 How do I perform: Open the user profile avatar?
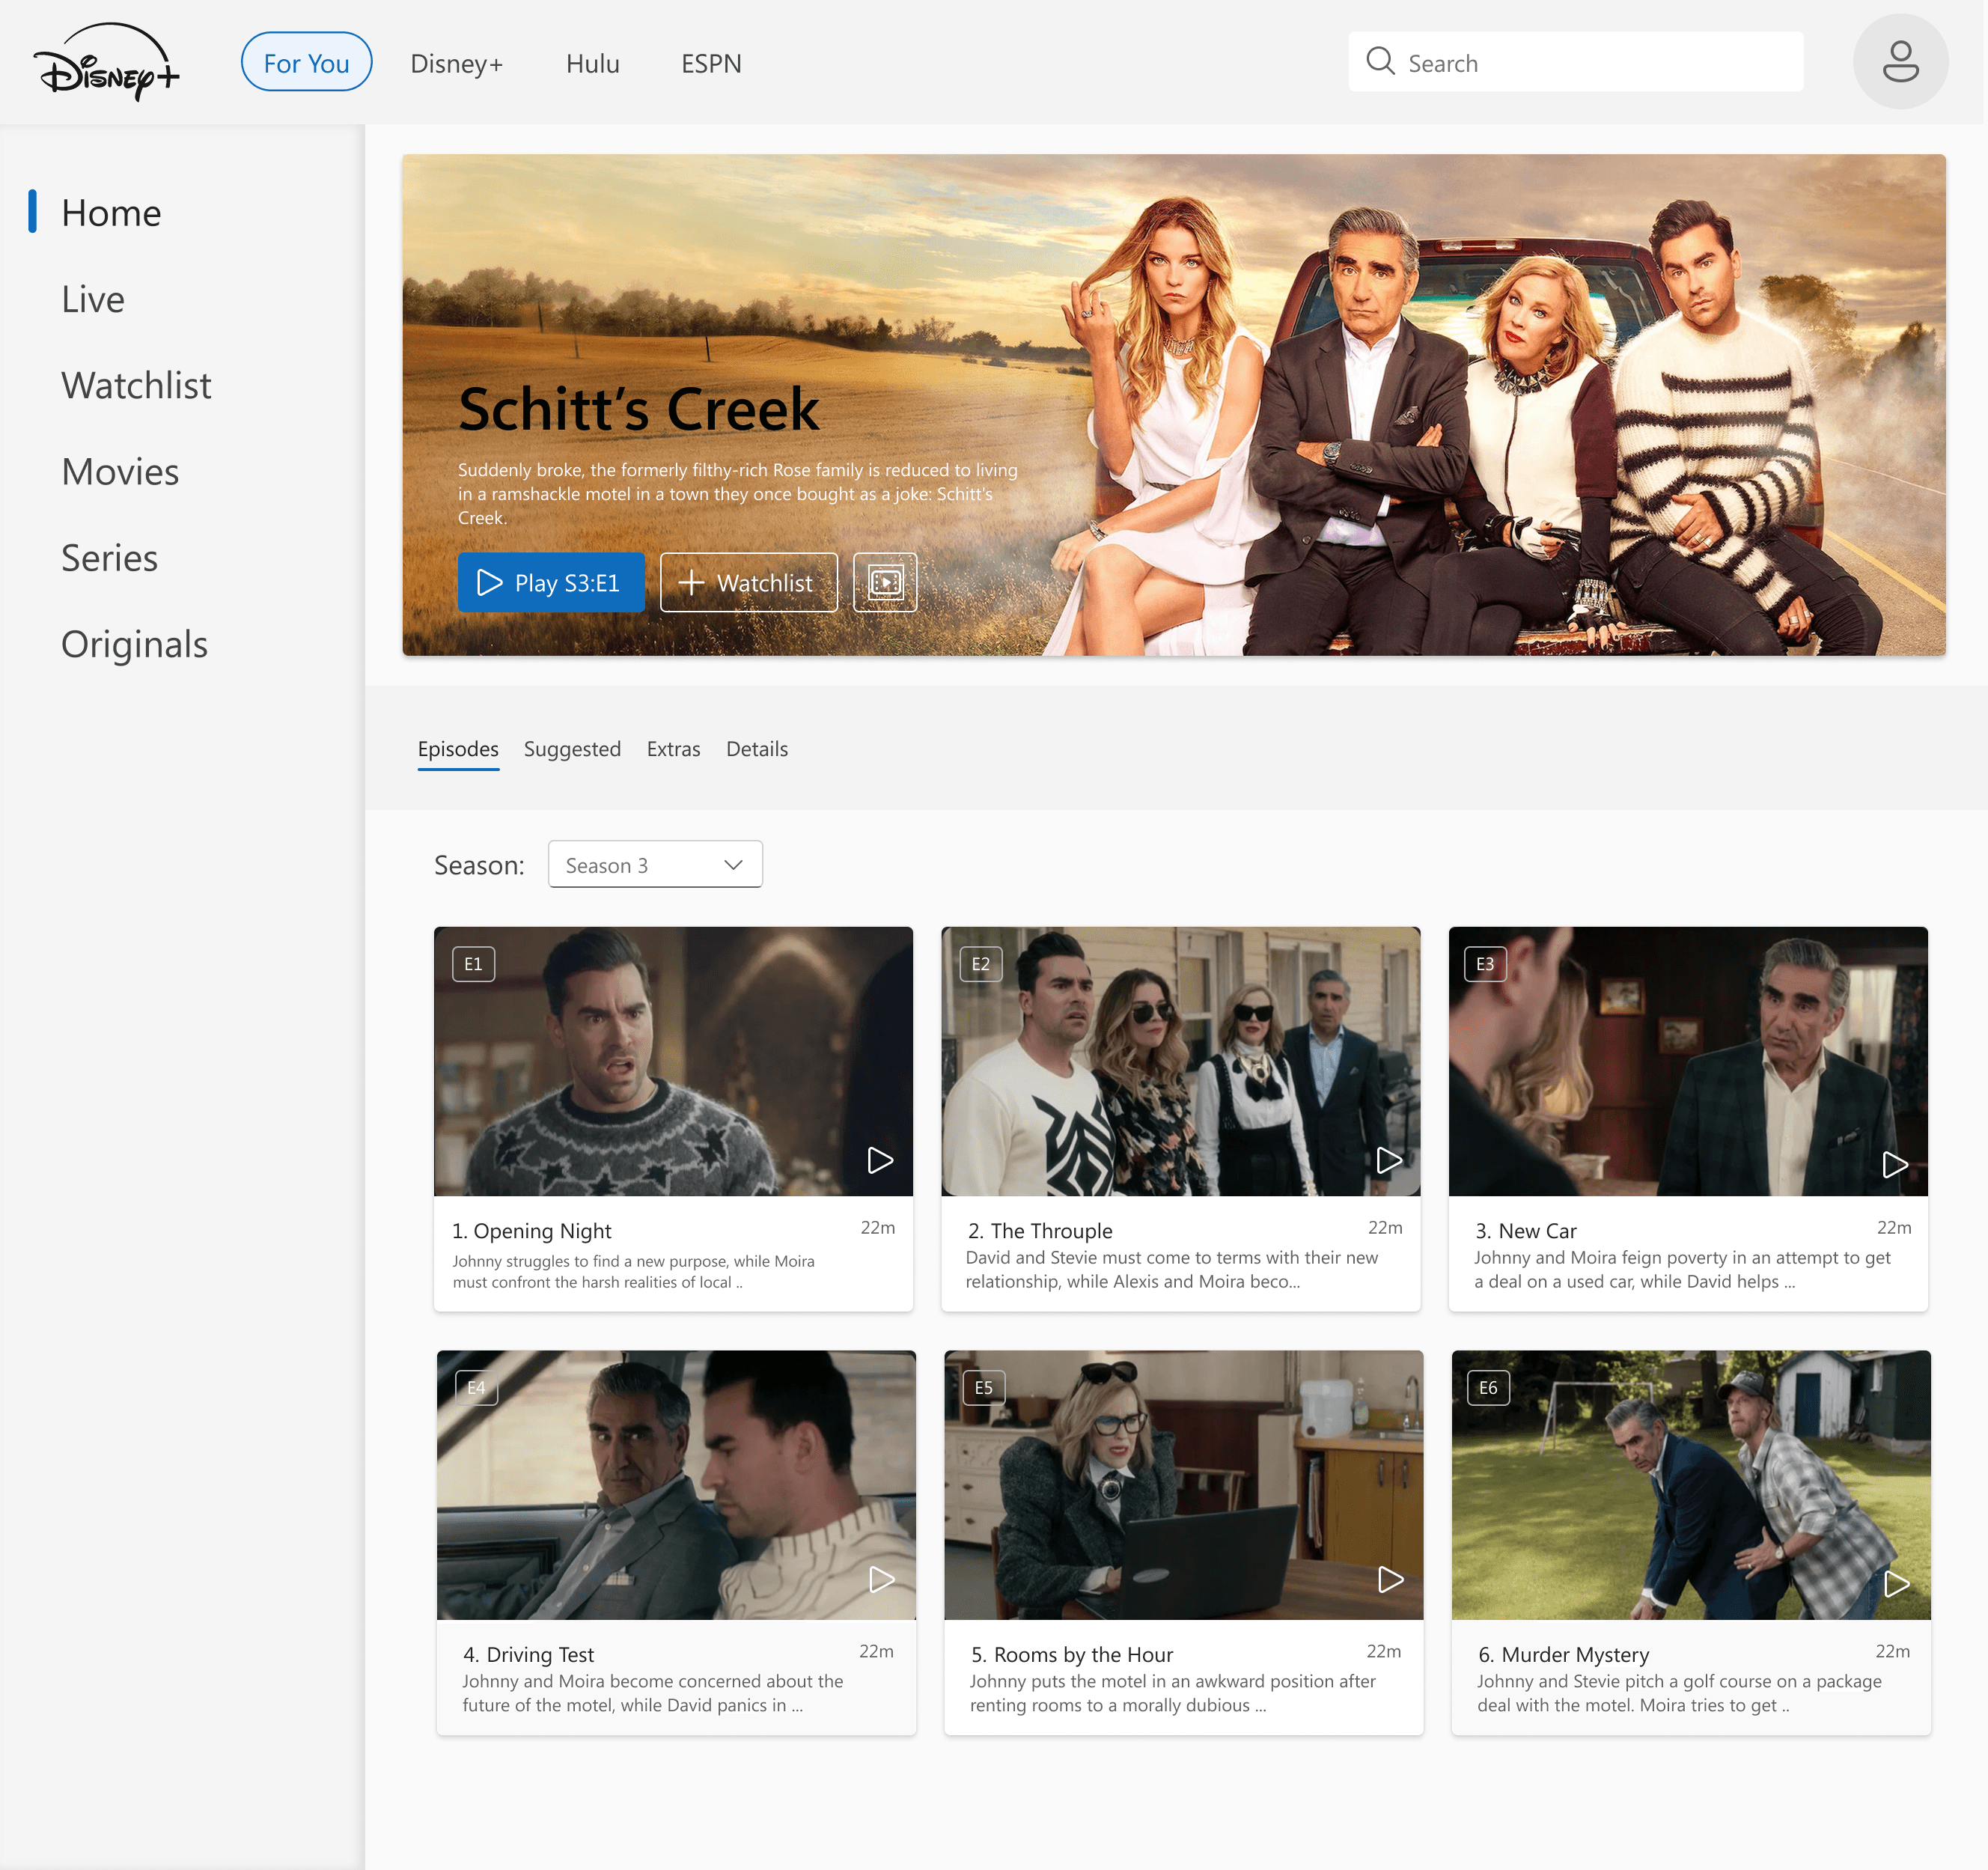tap(1899, 62)
